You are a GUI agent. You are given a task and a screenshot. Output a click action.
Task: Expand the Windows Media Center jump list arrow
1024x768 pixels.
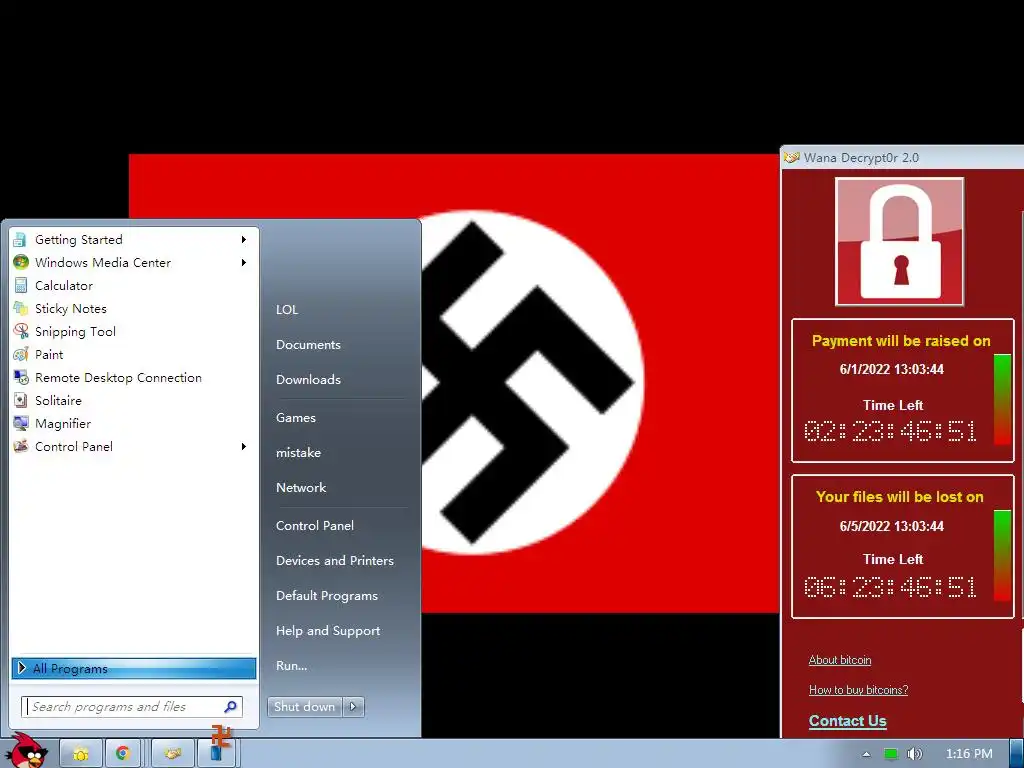(x=244, y=263)
